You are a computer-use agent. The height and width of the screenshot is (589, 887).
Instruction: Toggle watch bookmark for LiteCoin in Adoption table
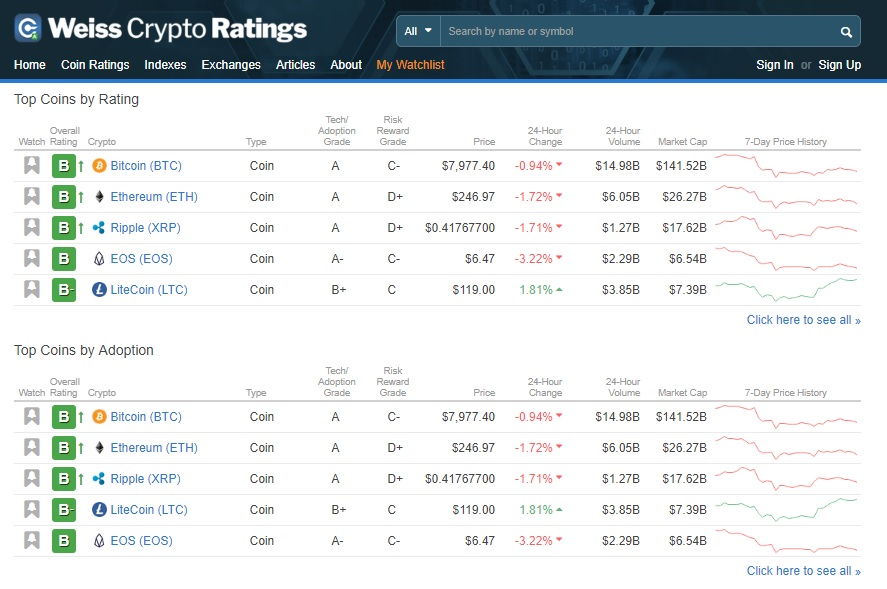coord(32,509)
